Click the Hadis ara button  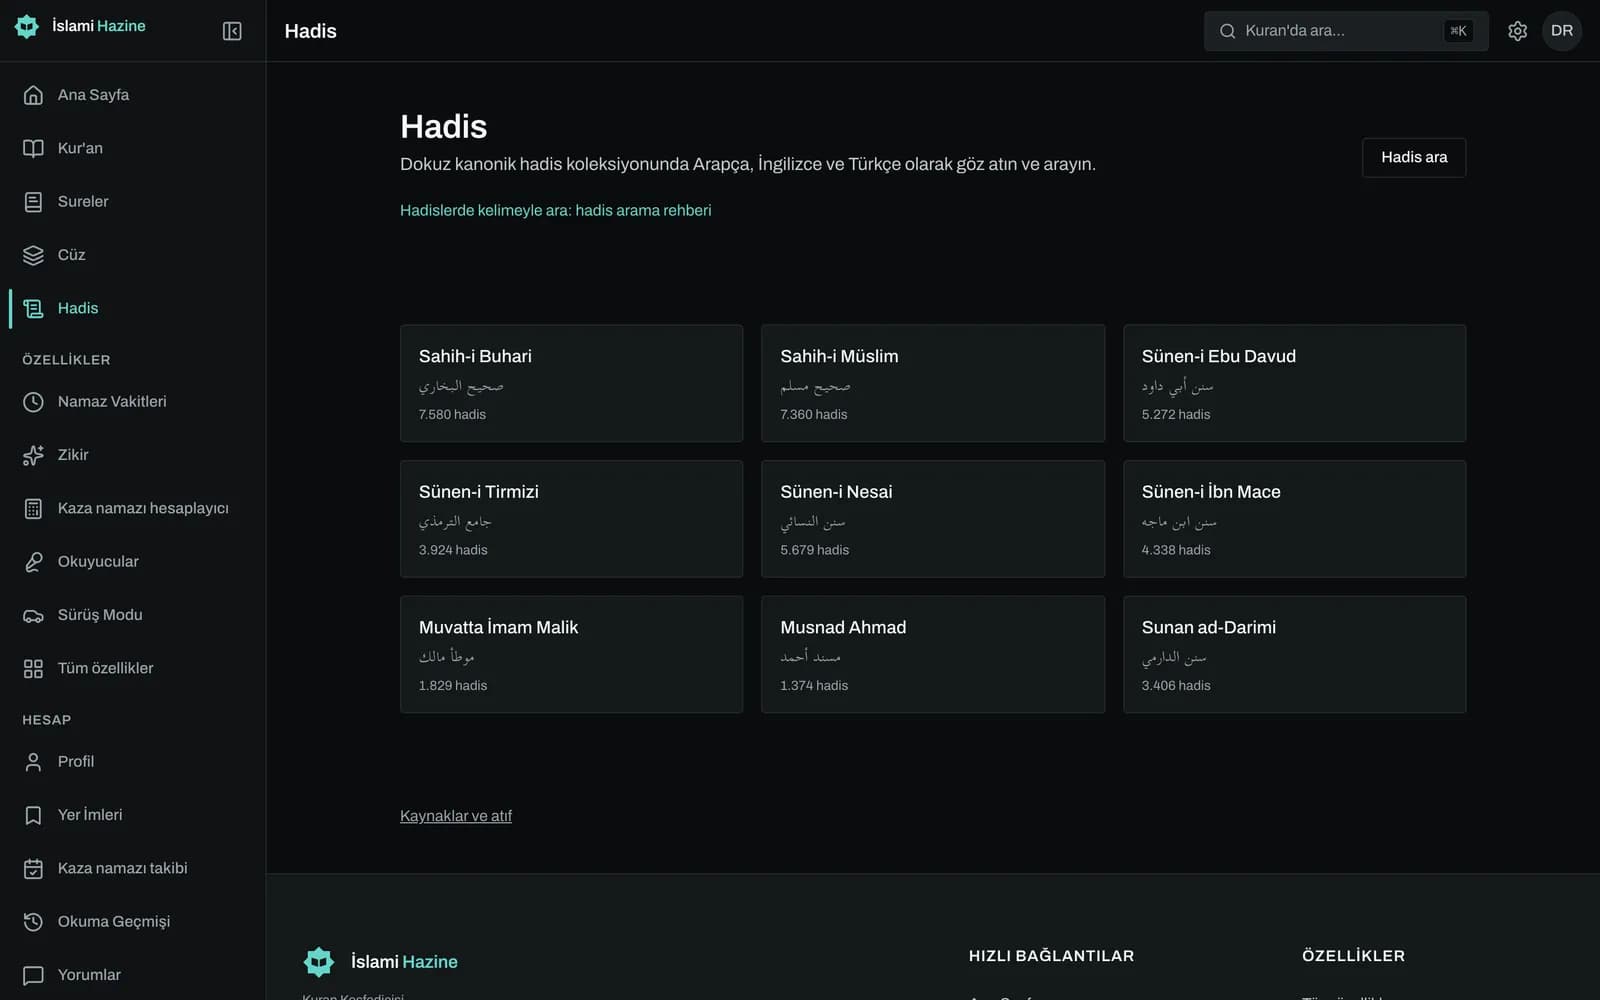(1414, 157)
